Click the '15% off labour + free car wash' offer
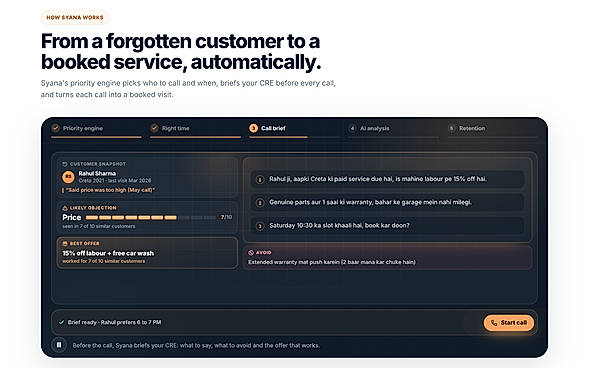The image size is (589, 368). tap(108, 253)
